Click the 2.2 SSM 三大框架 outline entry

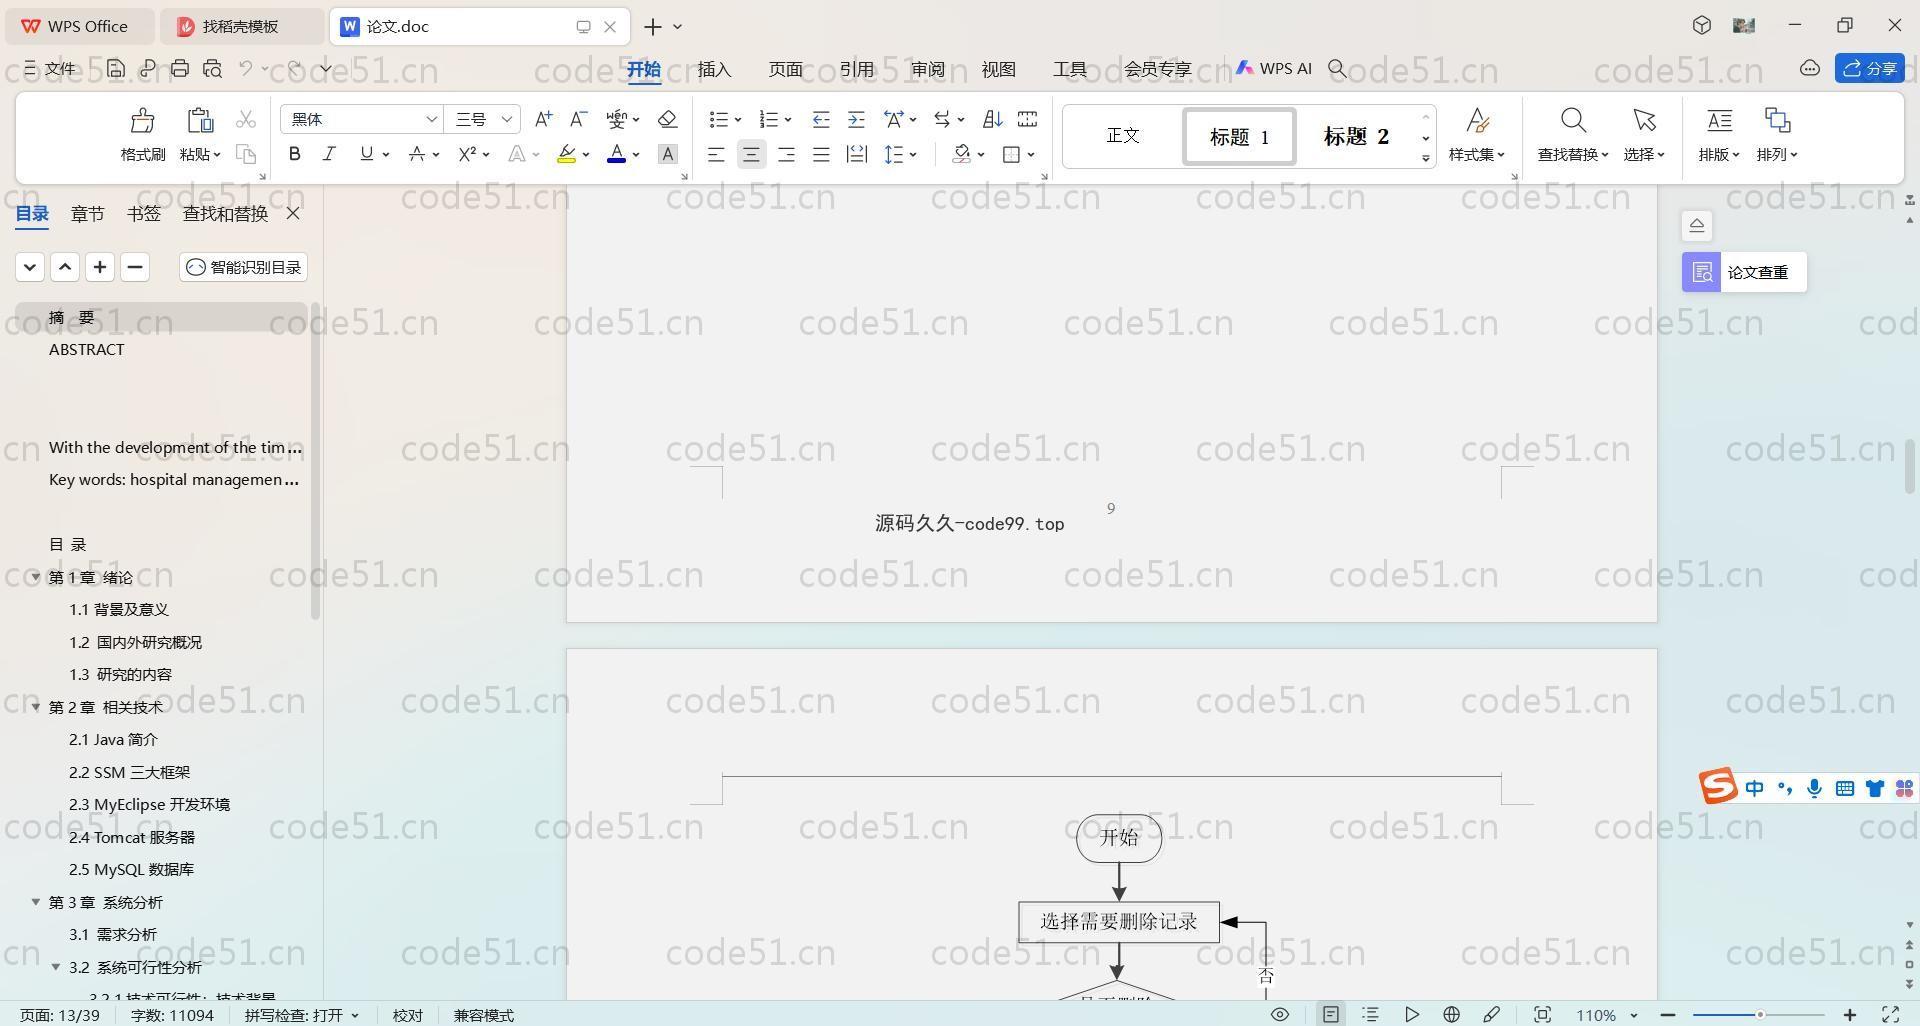(x=129, y=772)
